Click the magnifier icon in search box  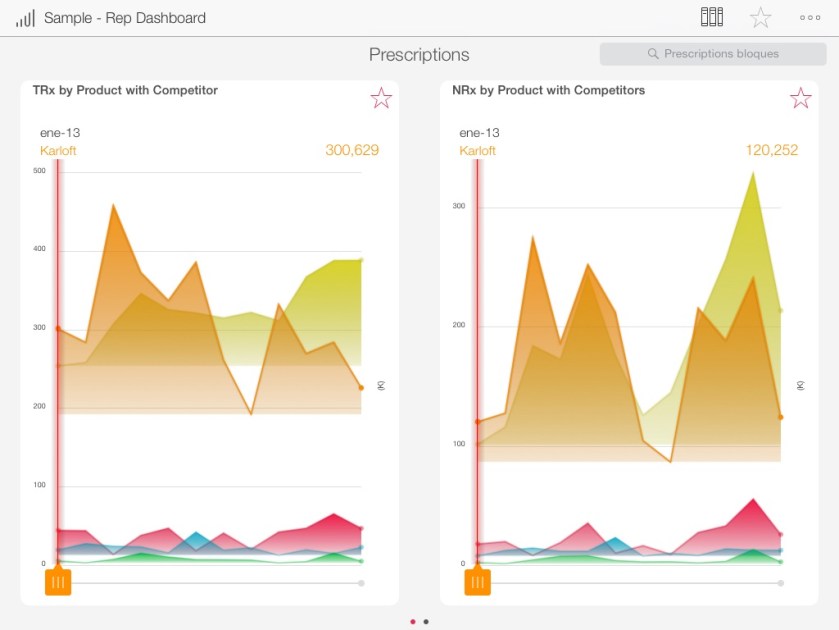[653, 54]
